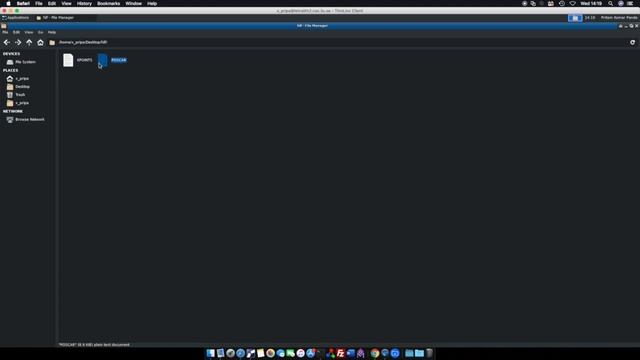Click the file manager title bar icon
The image size is (640, 360).
4,26
